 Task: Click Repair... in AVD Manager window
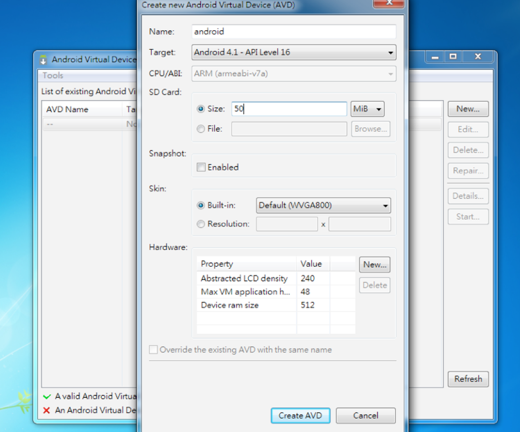pyautogui.click(x=468, y=171)
